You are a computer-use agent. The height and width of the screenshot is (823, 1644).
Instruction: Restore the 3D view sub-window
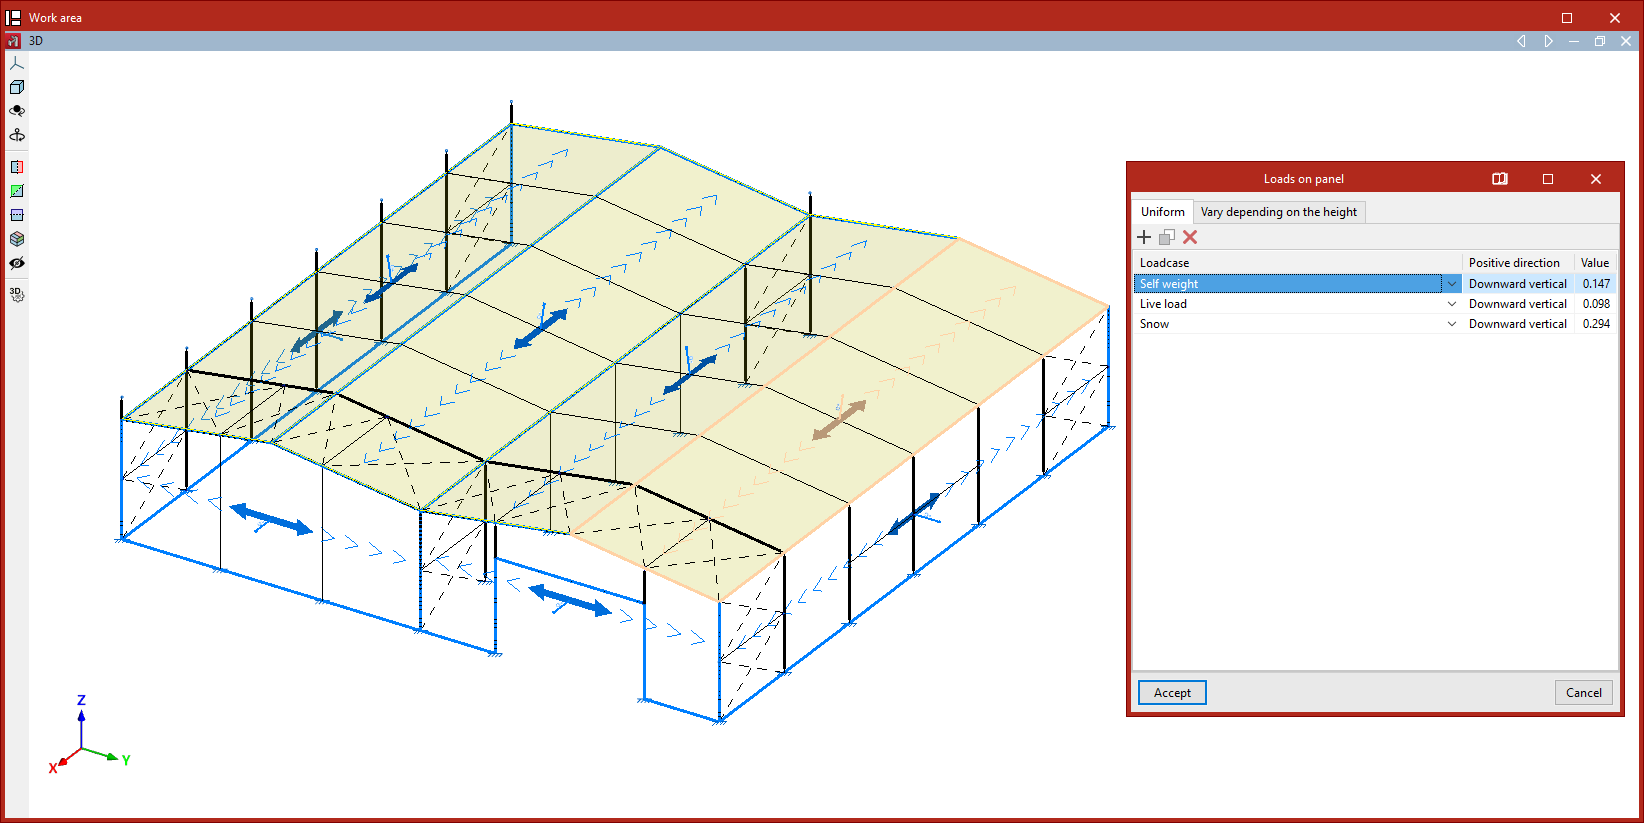click(x=1600, y=41)
